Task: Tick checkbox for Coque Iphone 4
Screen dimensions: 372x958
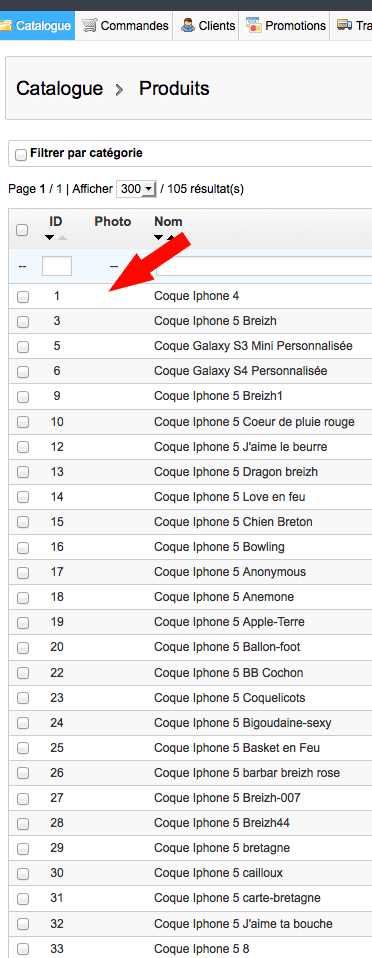Action: pyautogui.click(x=23, y=297)
